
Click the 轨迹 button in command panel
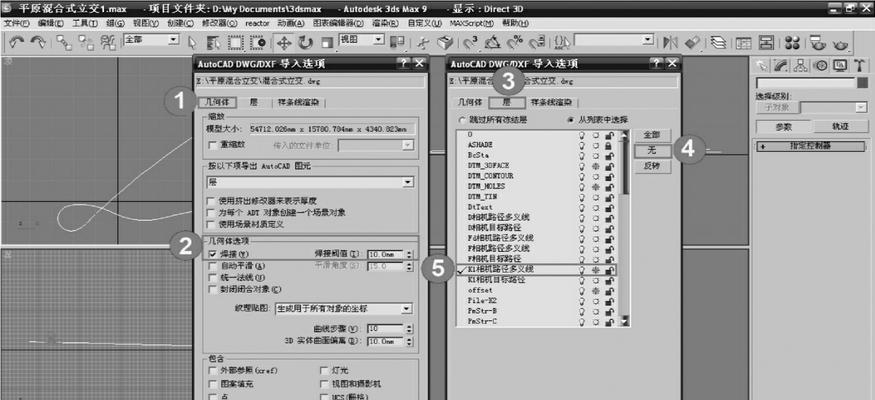tap(839, 127)
